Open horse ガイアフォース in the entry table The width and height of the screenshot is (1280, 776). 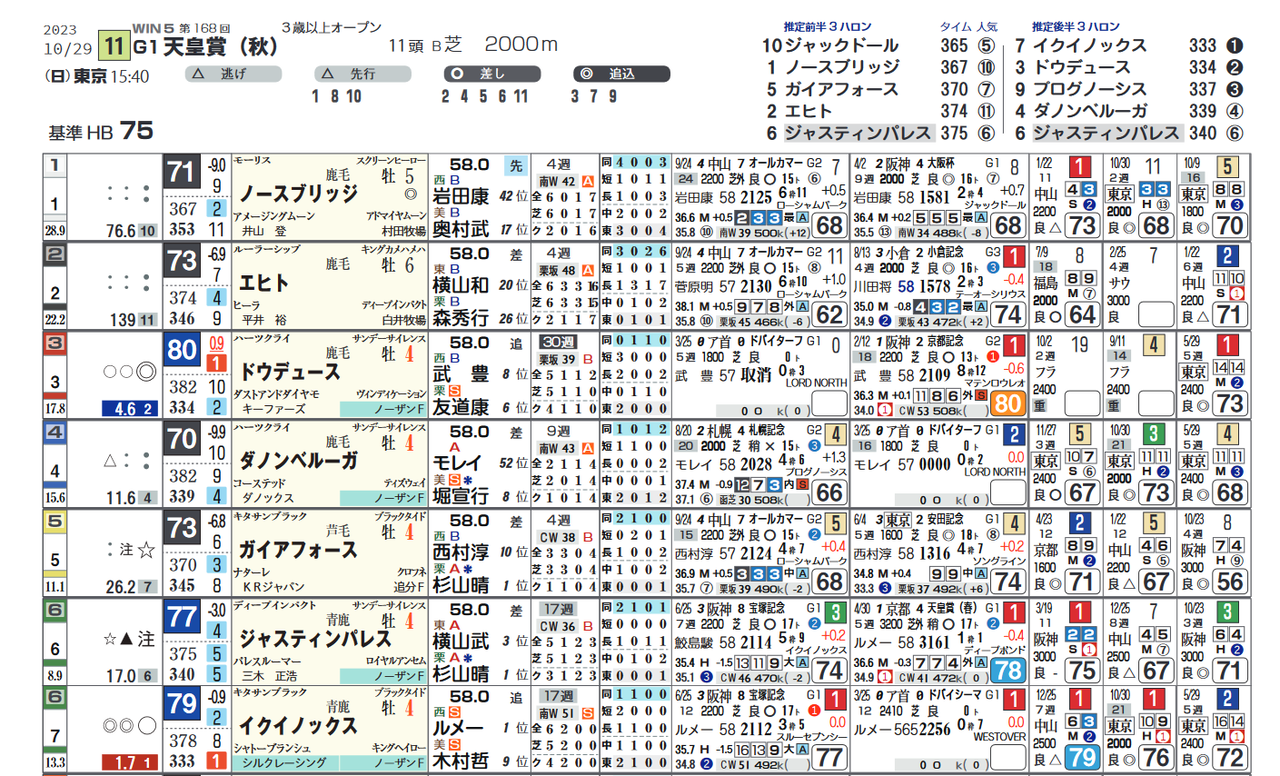point(296,548)
